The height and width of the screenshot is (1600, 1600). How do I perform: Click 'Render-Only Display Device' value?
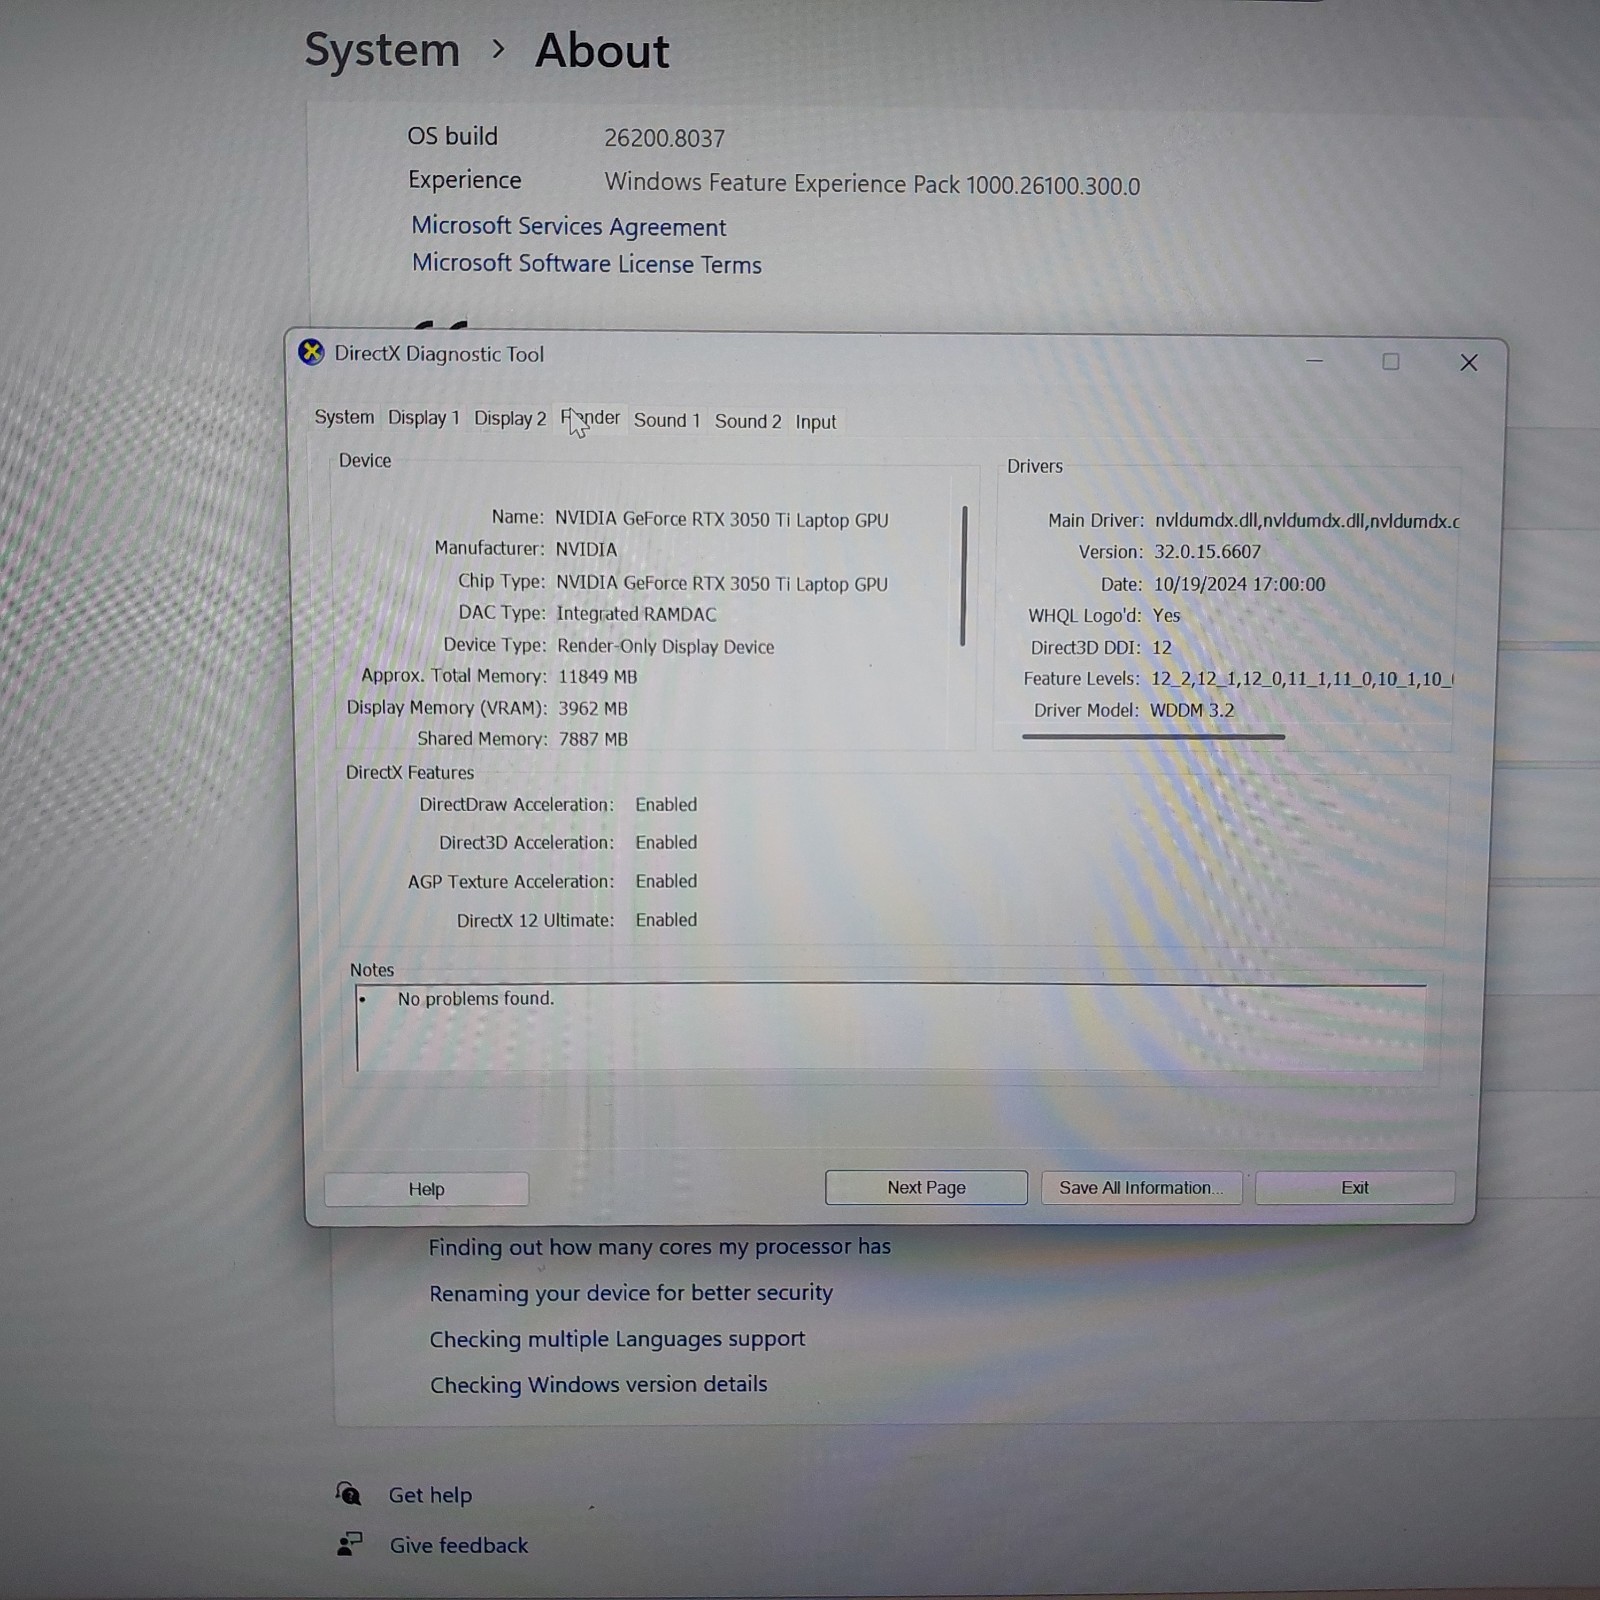point(666,646)
